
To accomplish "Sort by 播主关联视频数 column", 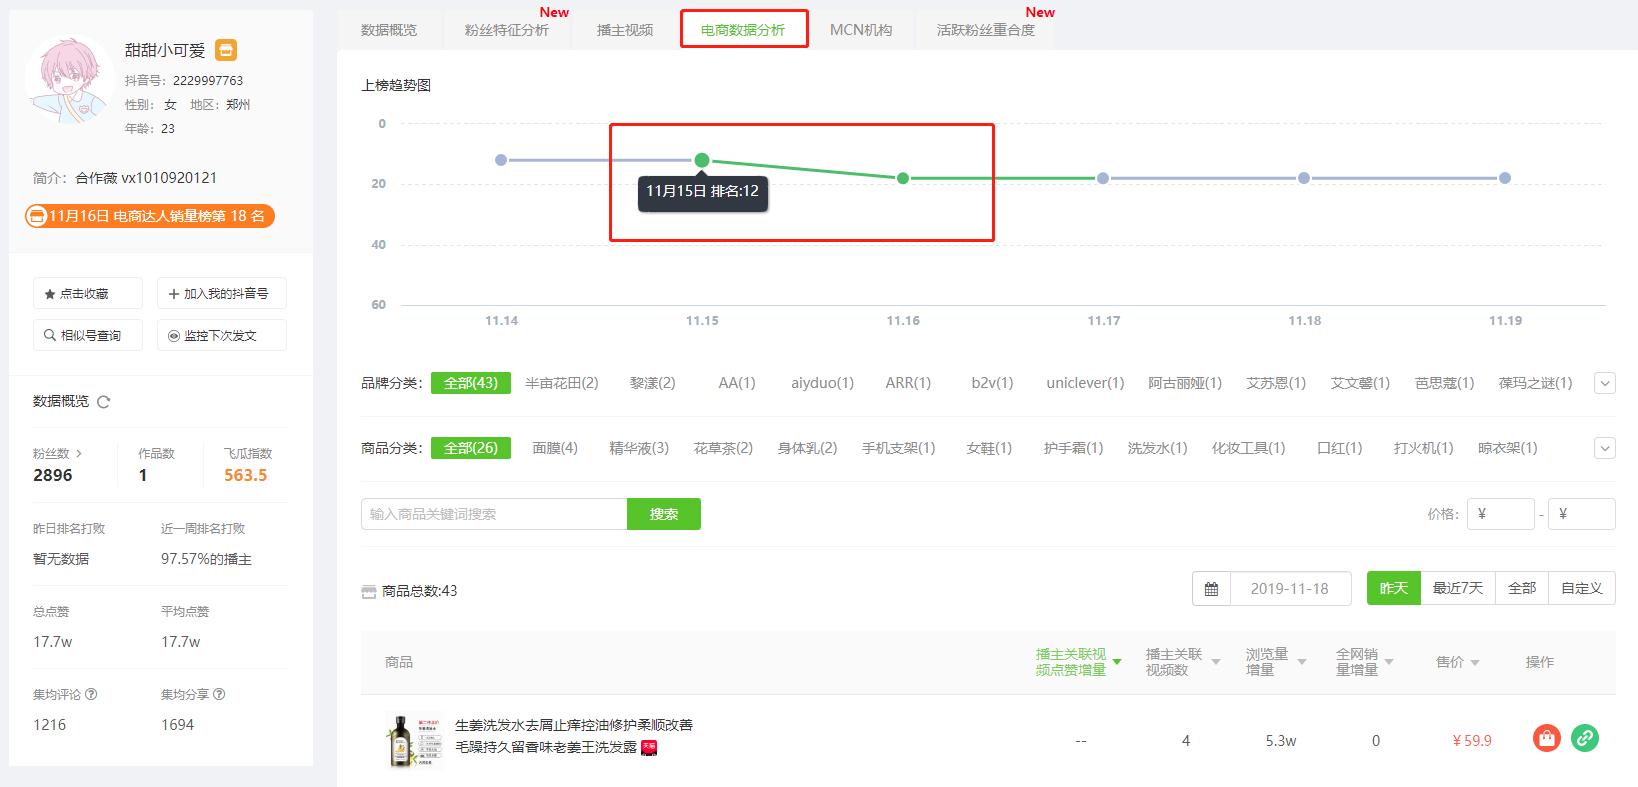I will [x=1183, y=662].
